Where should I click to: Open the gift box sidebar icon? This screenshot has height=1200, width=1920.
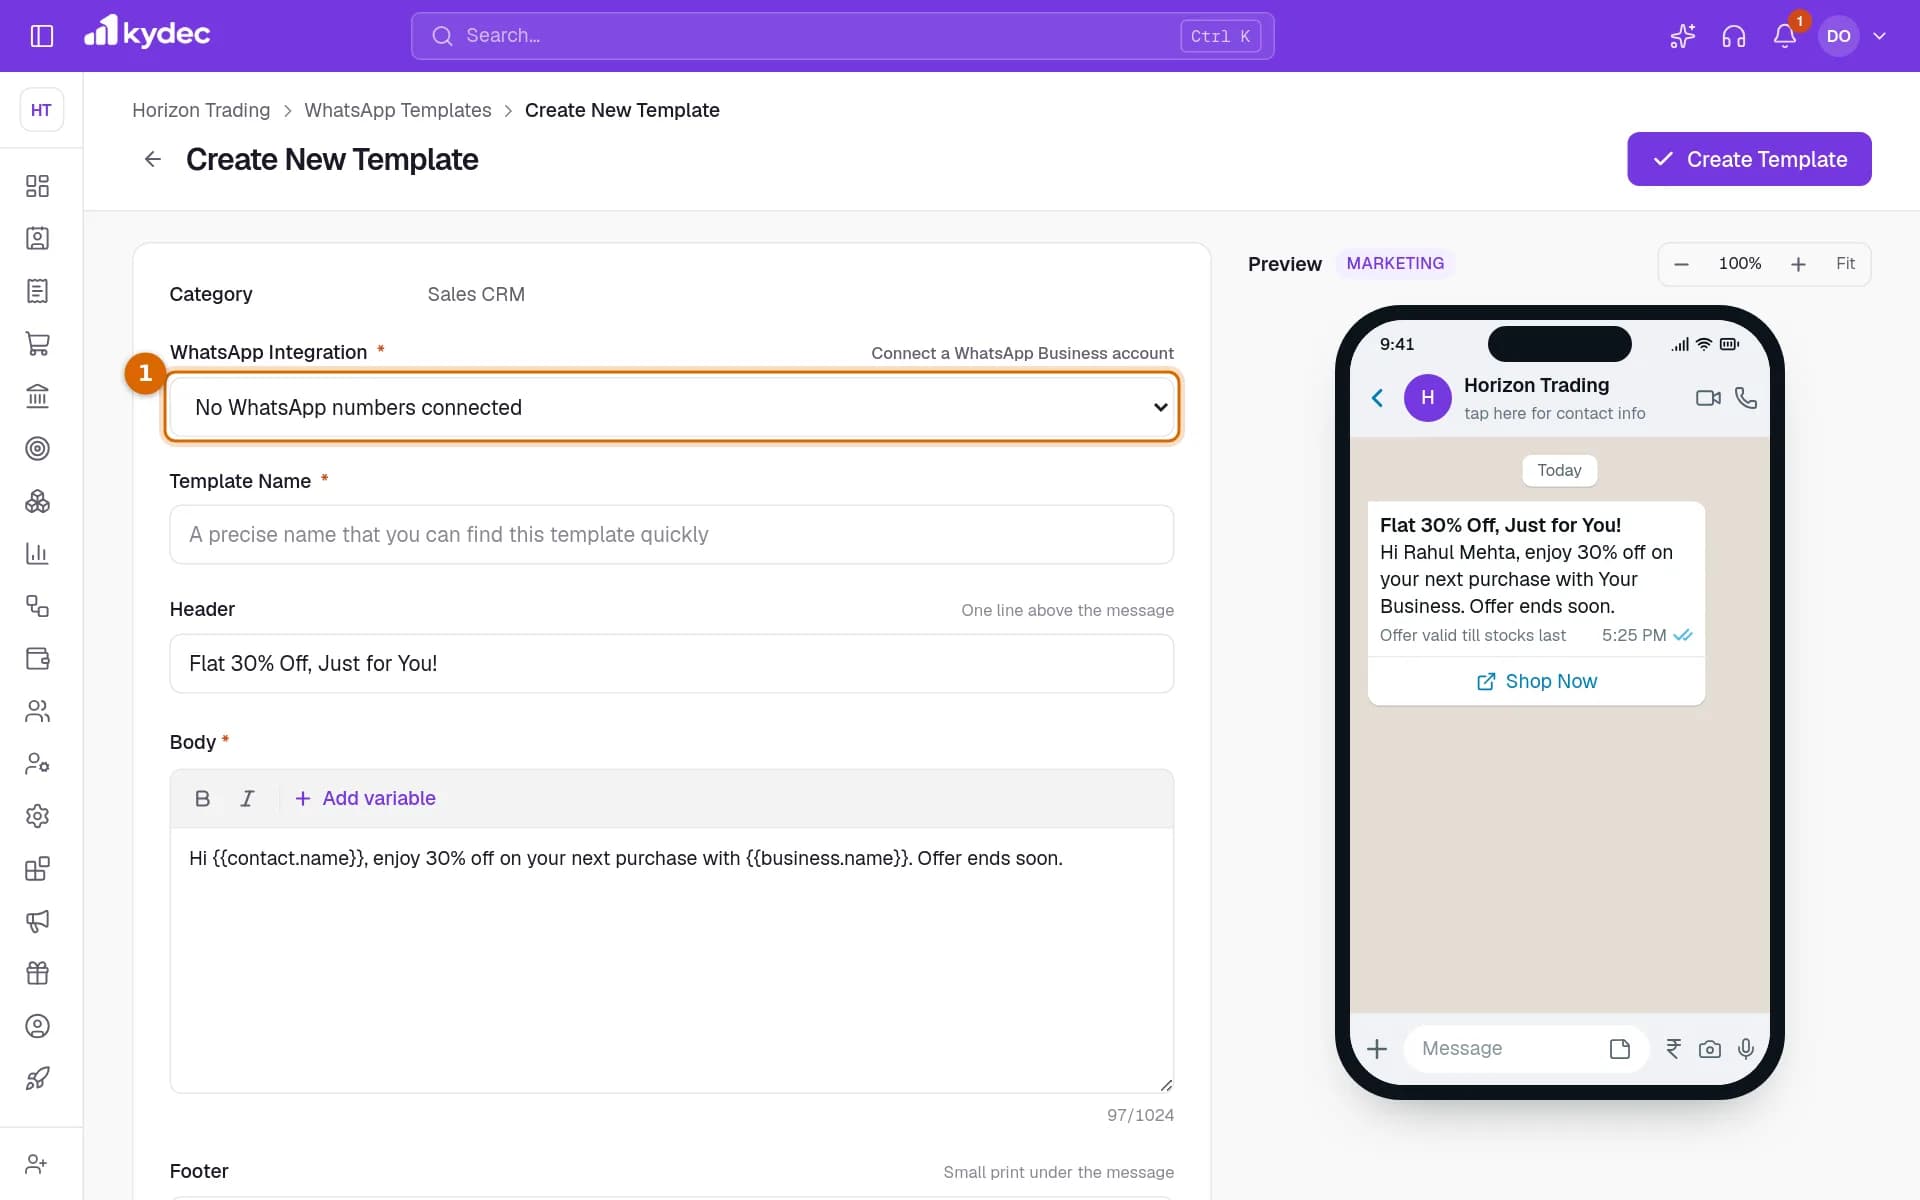tap(37, 973)
